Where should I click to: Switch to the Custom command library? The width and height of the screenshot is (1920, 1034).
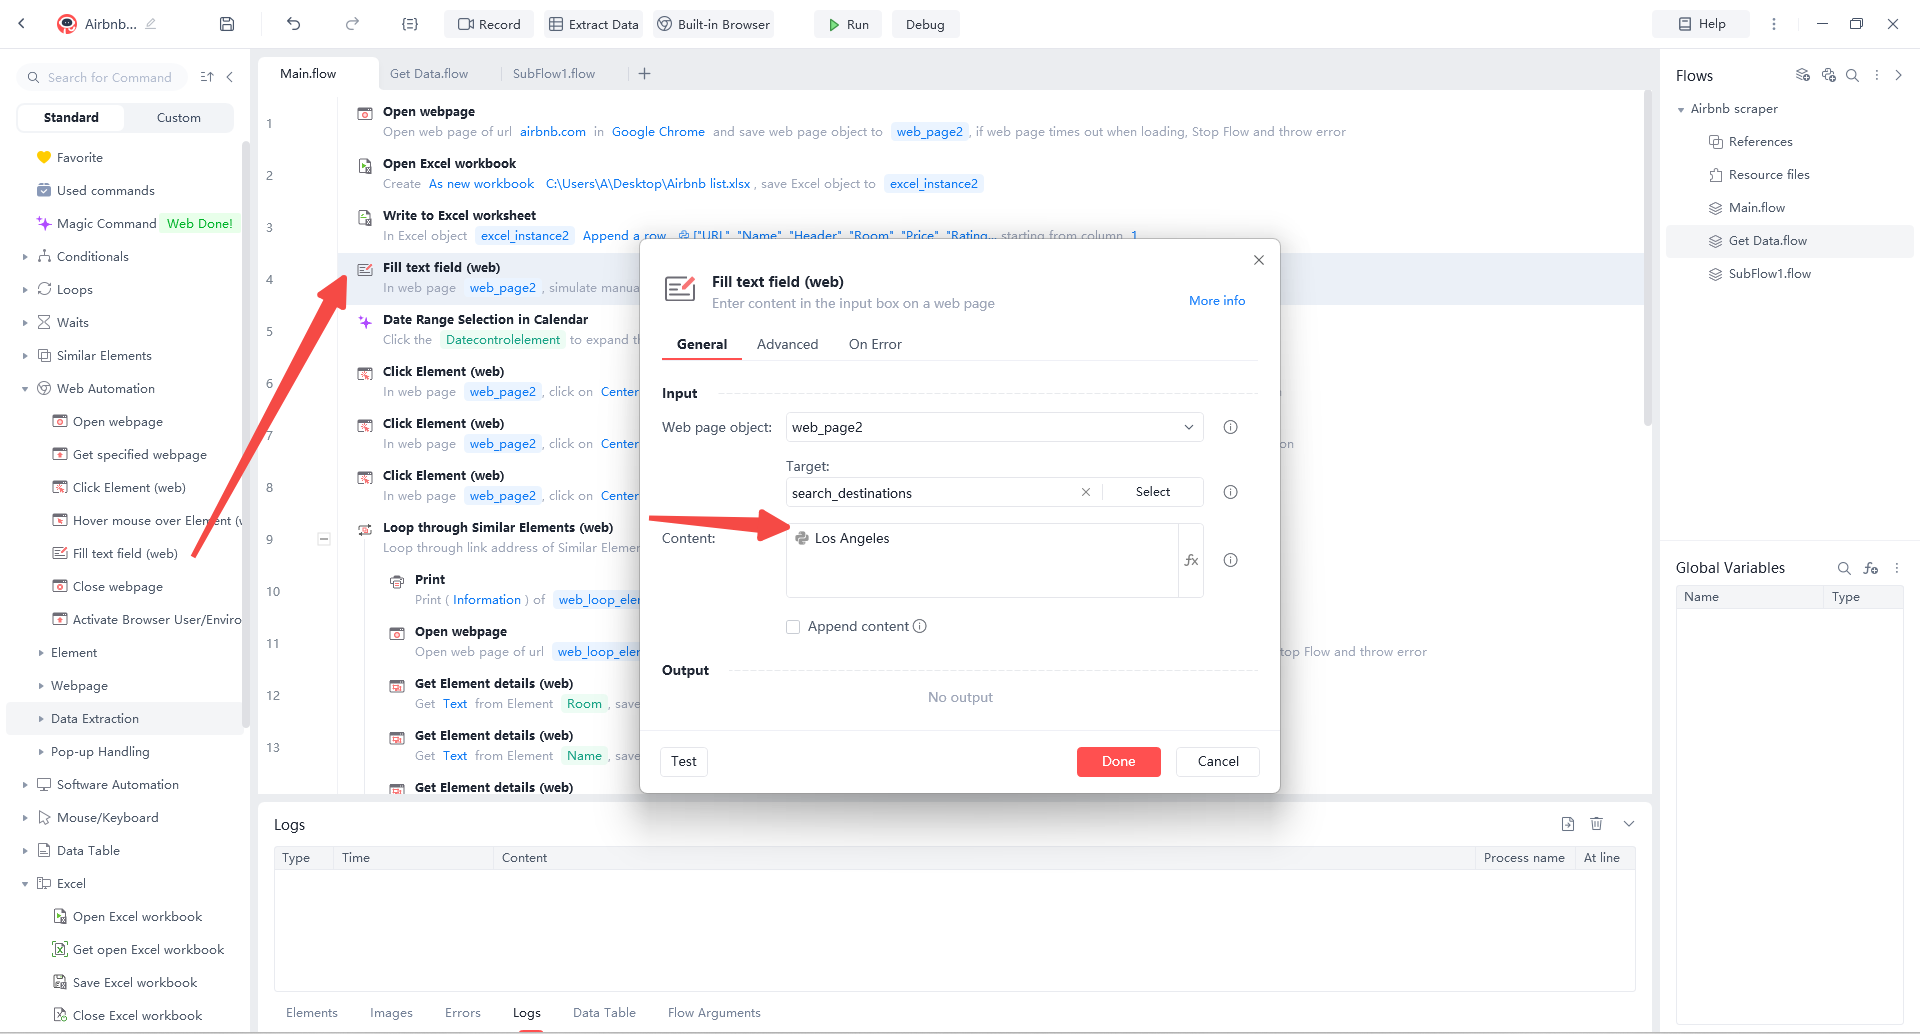pyautogui.click(x=178, y=117)
